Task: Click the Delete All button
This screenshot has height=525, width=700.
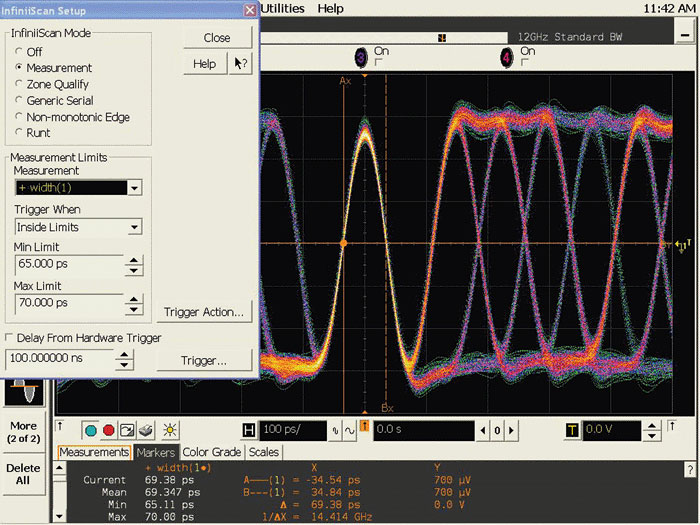Action: 24,474
